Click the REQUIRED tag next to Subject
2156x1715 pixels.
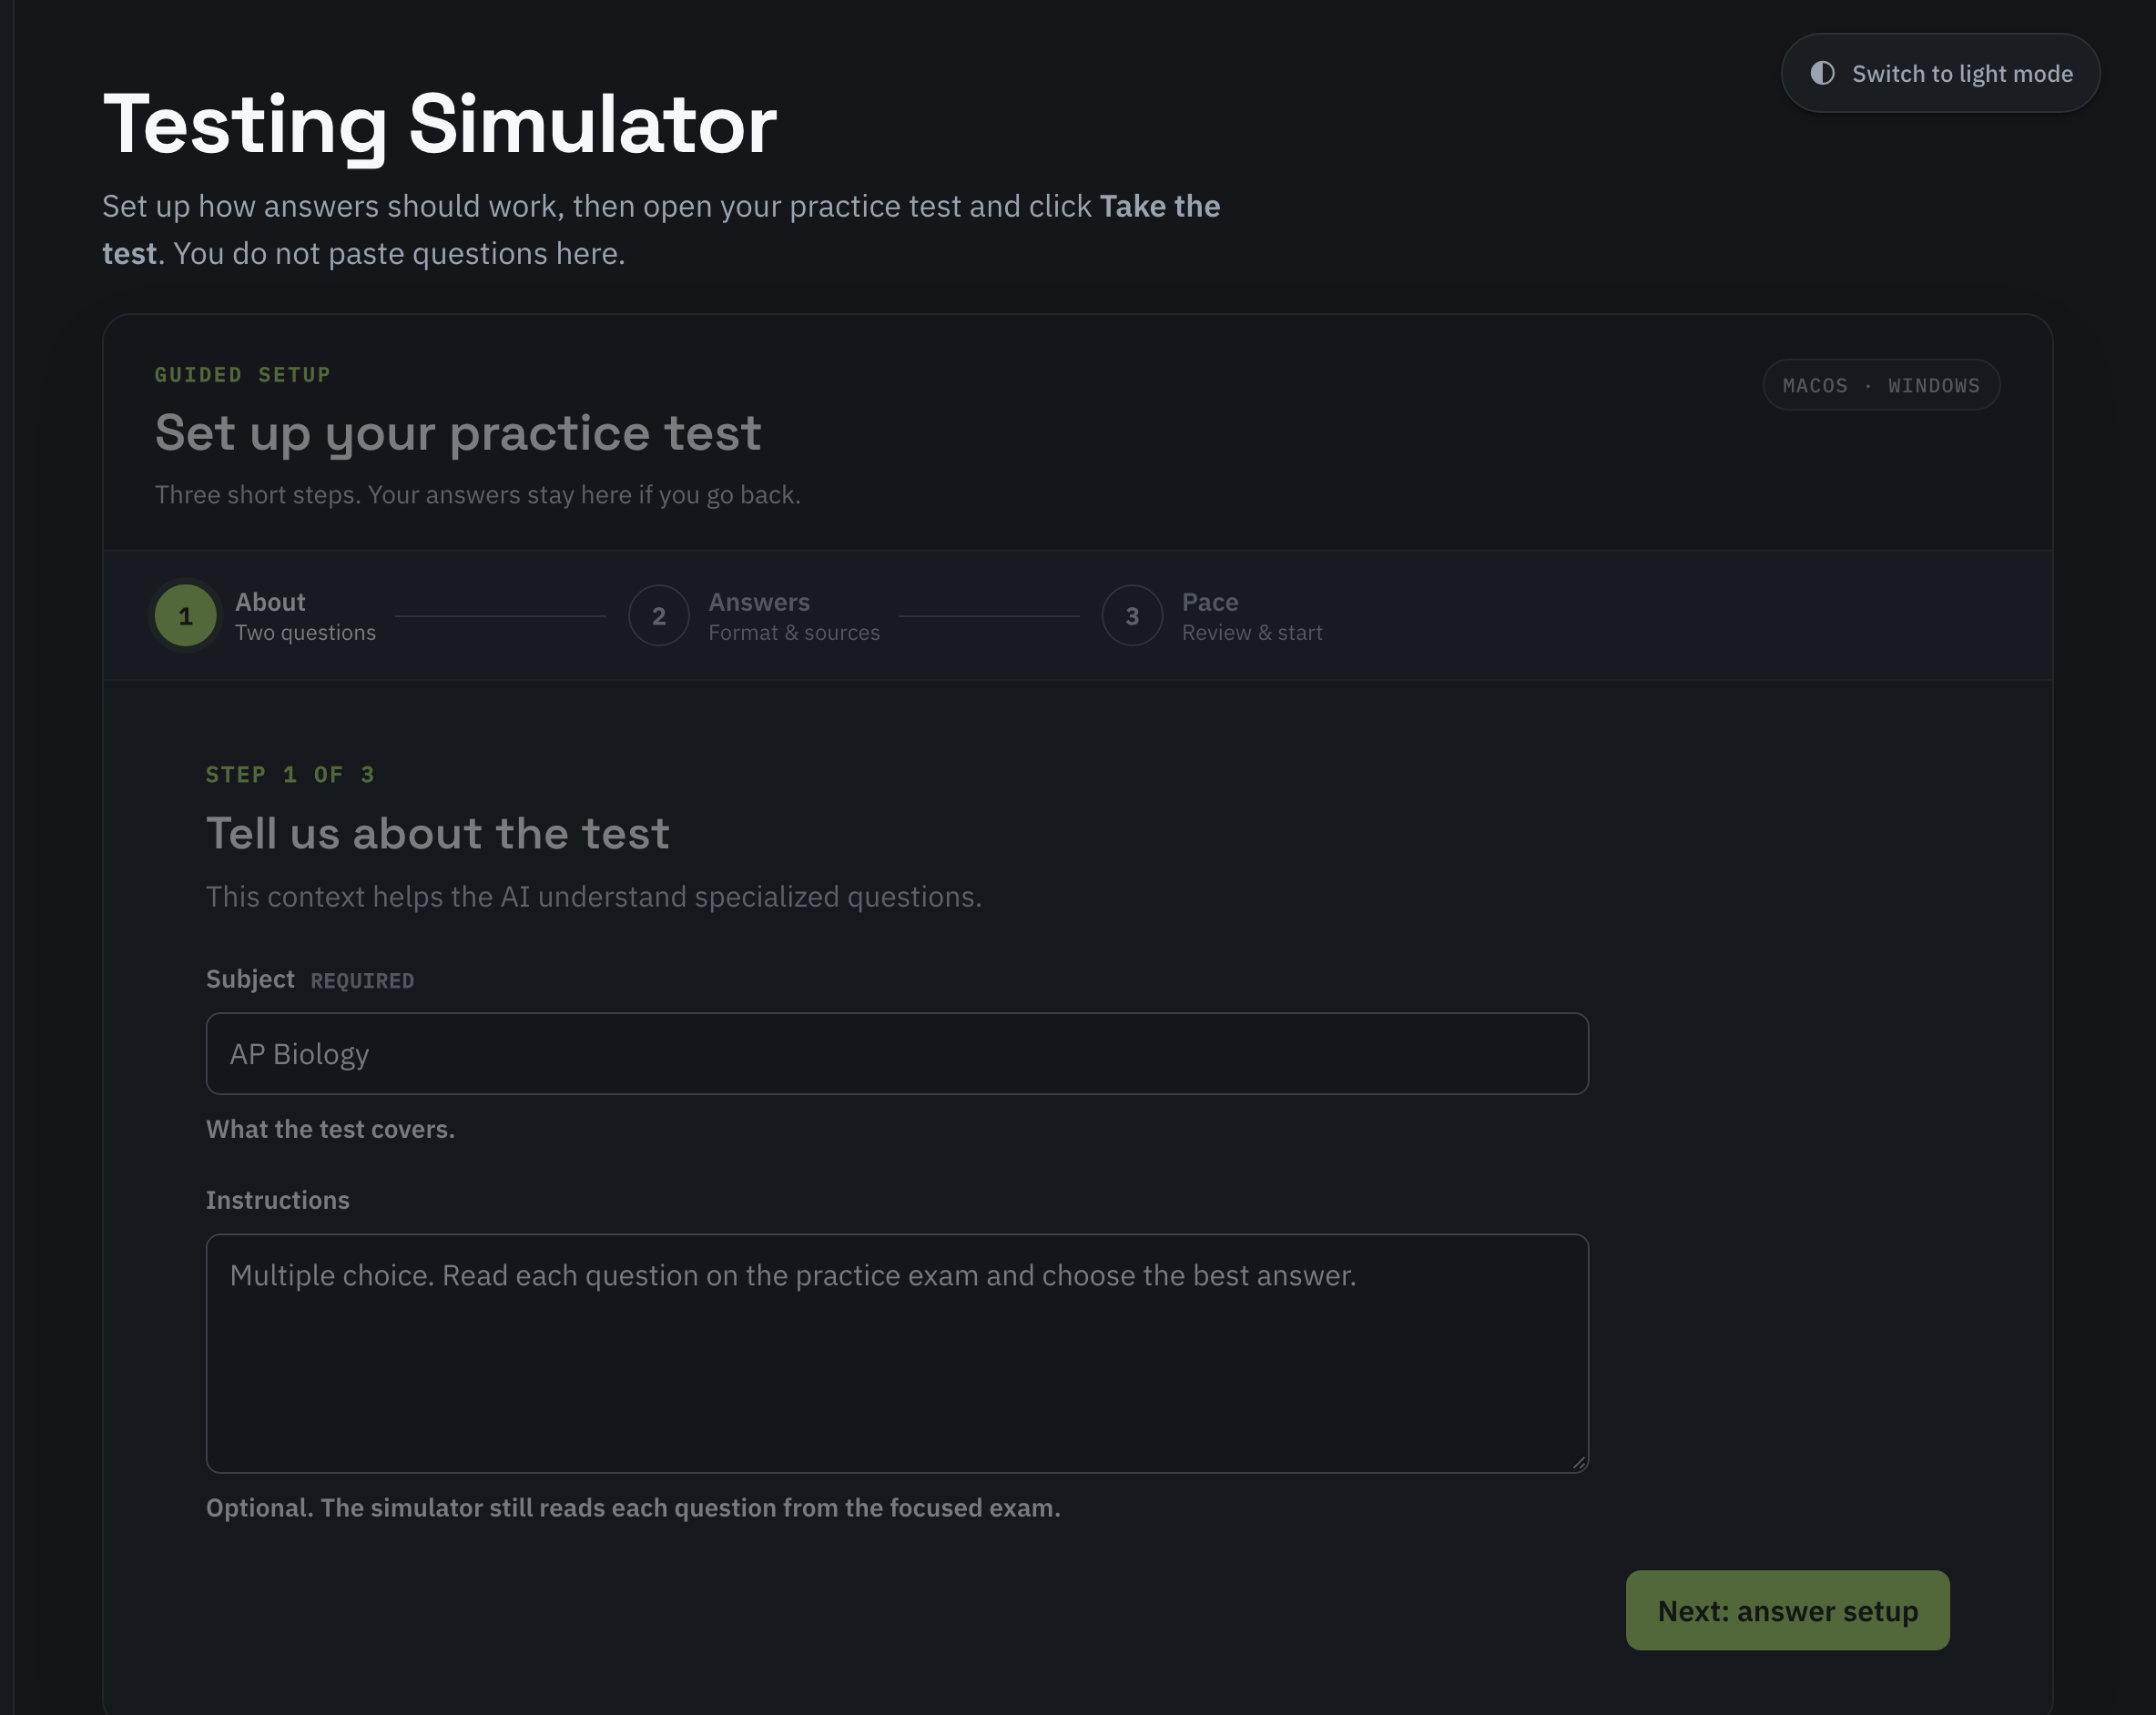[x=362, y=981]
